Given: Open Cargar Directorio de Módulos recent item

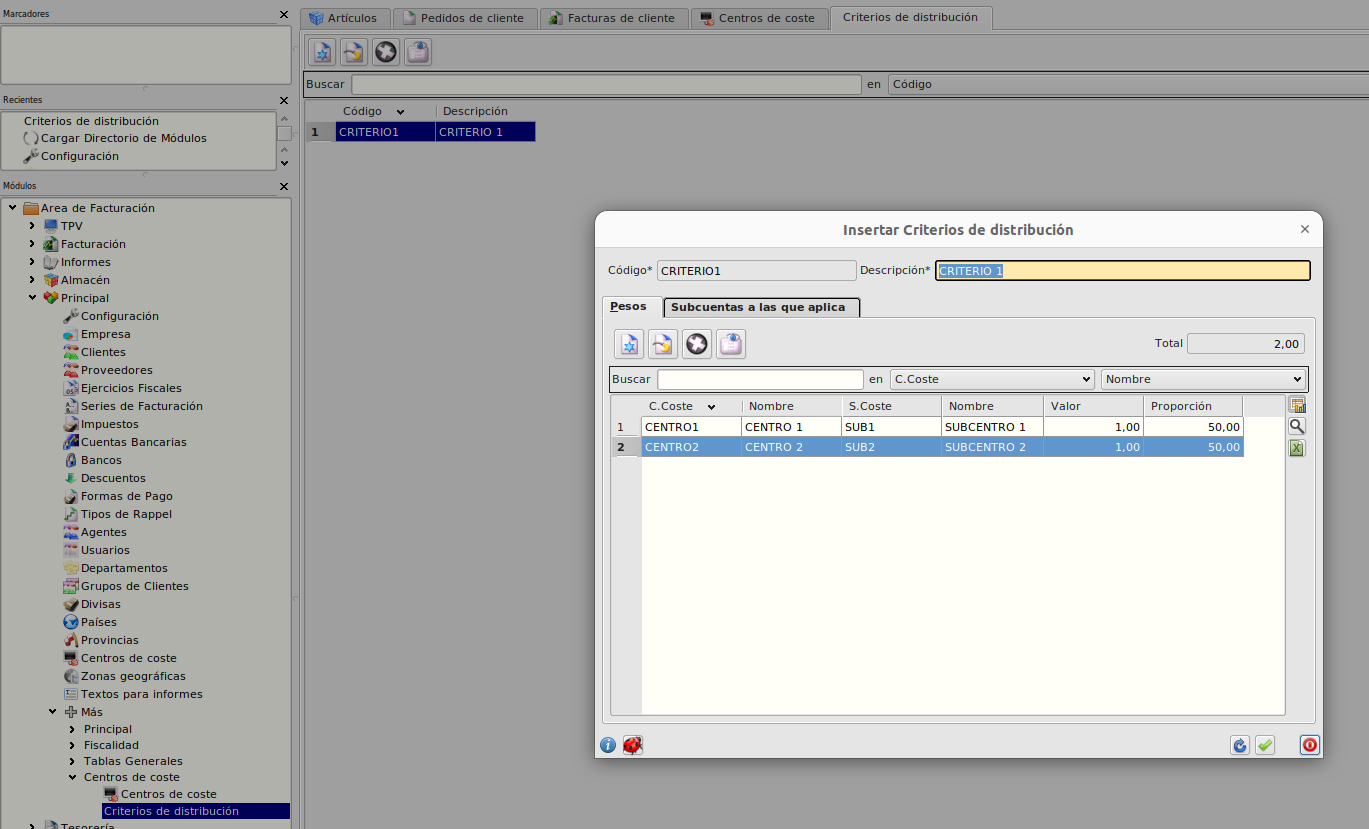Looking at the screenshot, I should (x=124, y=138).
